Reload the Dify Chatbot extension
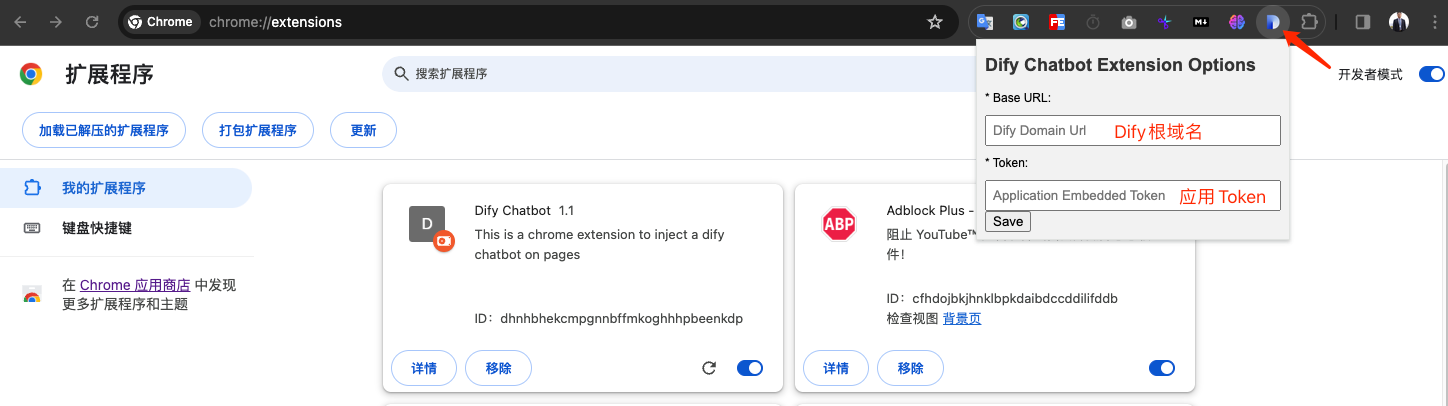 (x=709, y=368)
